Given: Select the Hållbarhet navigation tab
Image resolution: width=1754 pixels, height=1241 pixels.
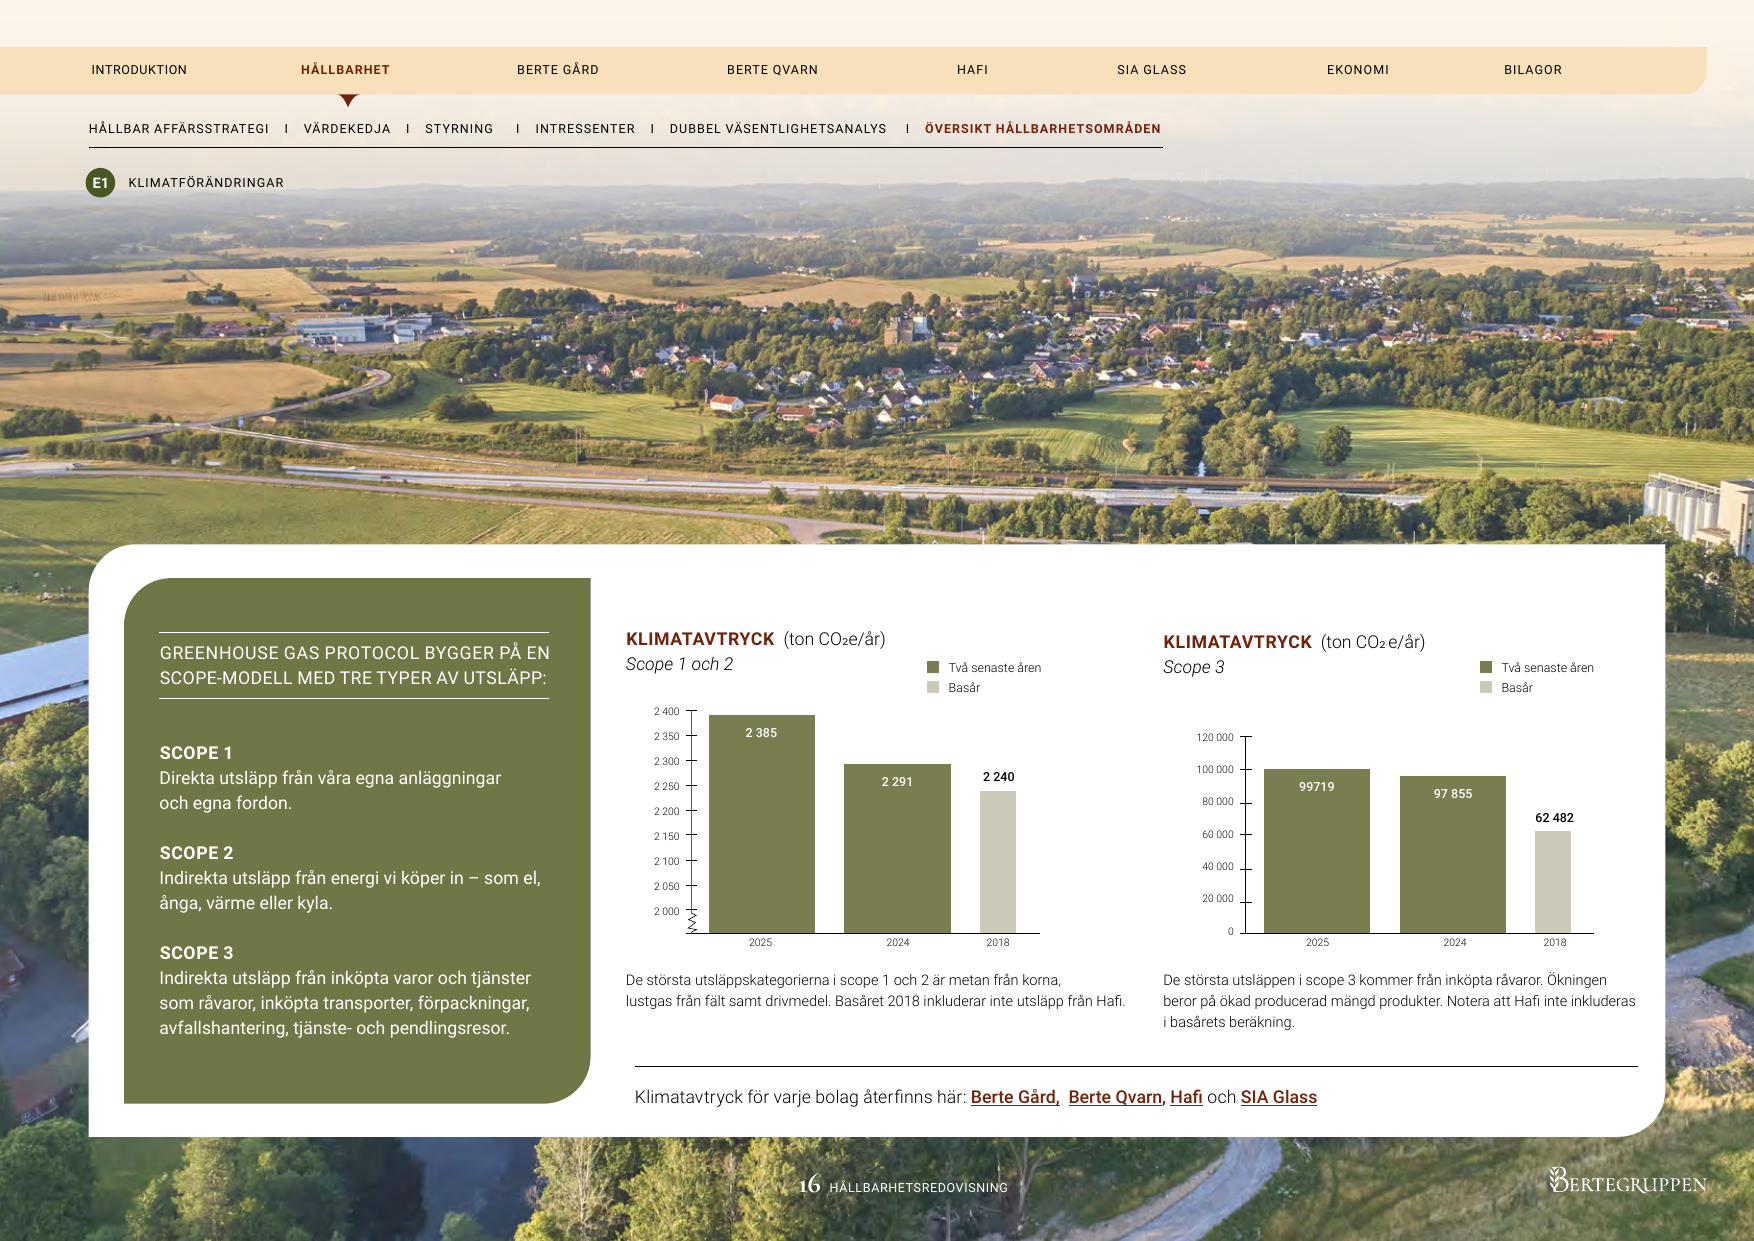Looking at the screenshot, I should tap(345, 70).
